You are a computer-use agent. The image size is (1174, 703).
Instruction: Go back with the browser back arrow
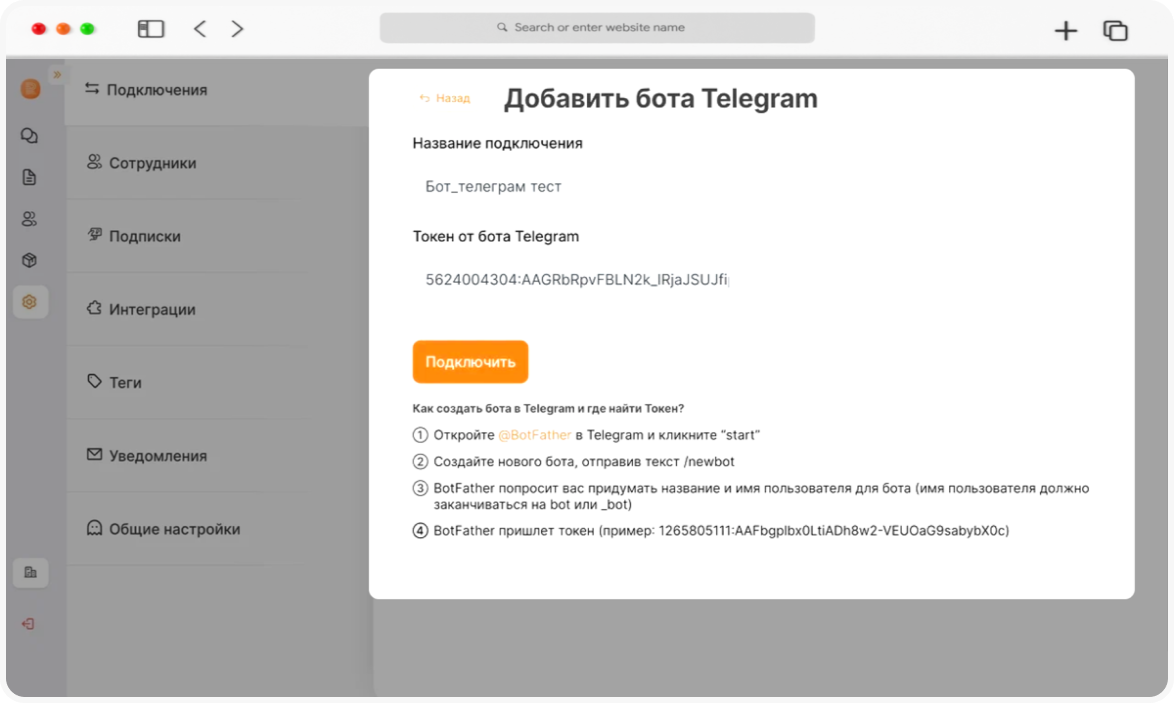click(x=200, y=29)
